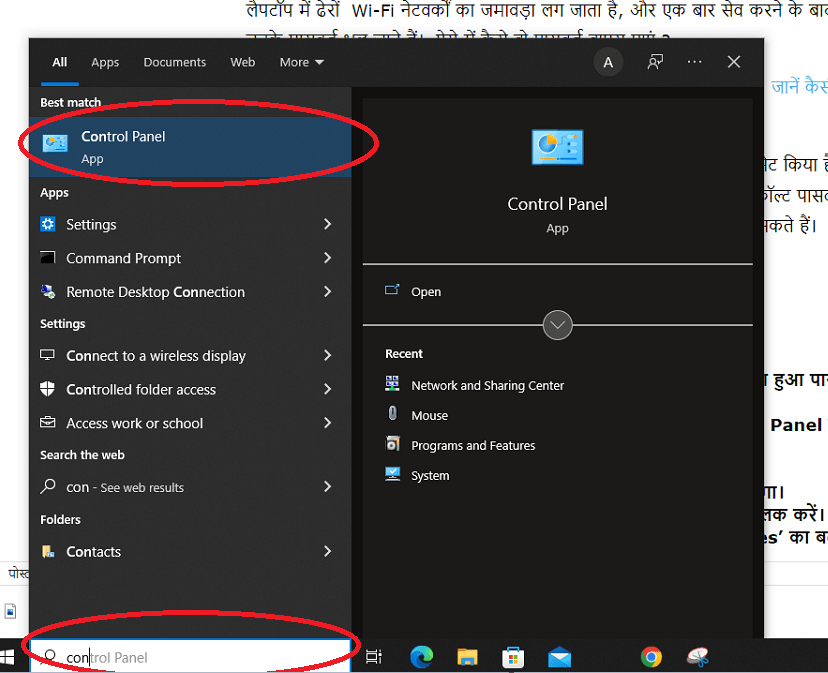Launch Microsoft Edge from the taskbar

coord(421,657)
